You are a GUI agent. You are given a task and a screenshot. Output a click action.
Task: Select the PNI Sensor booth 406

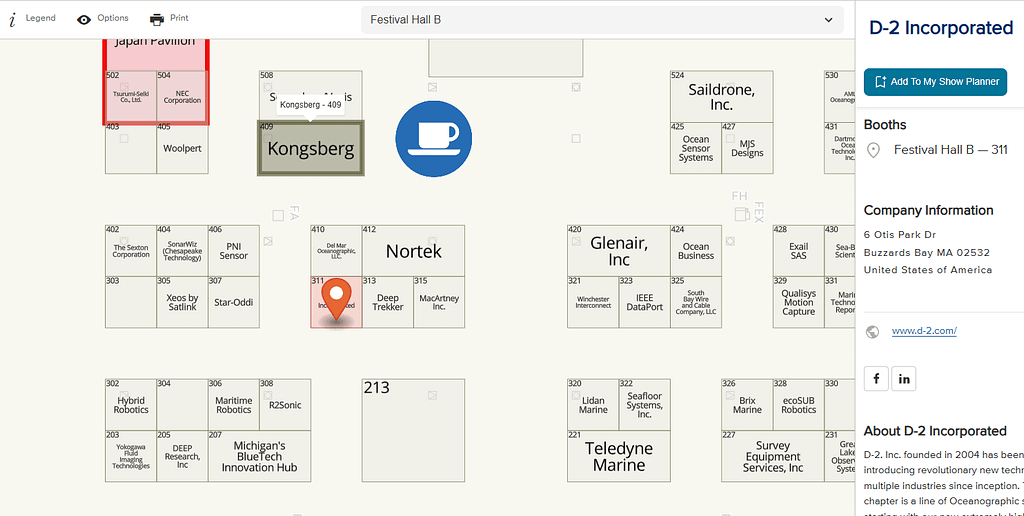(234, 251)
